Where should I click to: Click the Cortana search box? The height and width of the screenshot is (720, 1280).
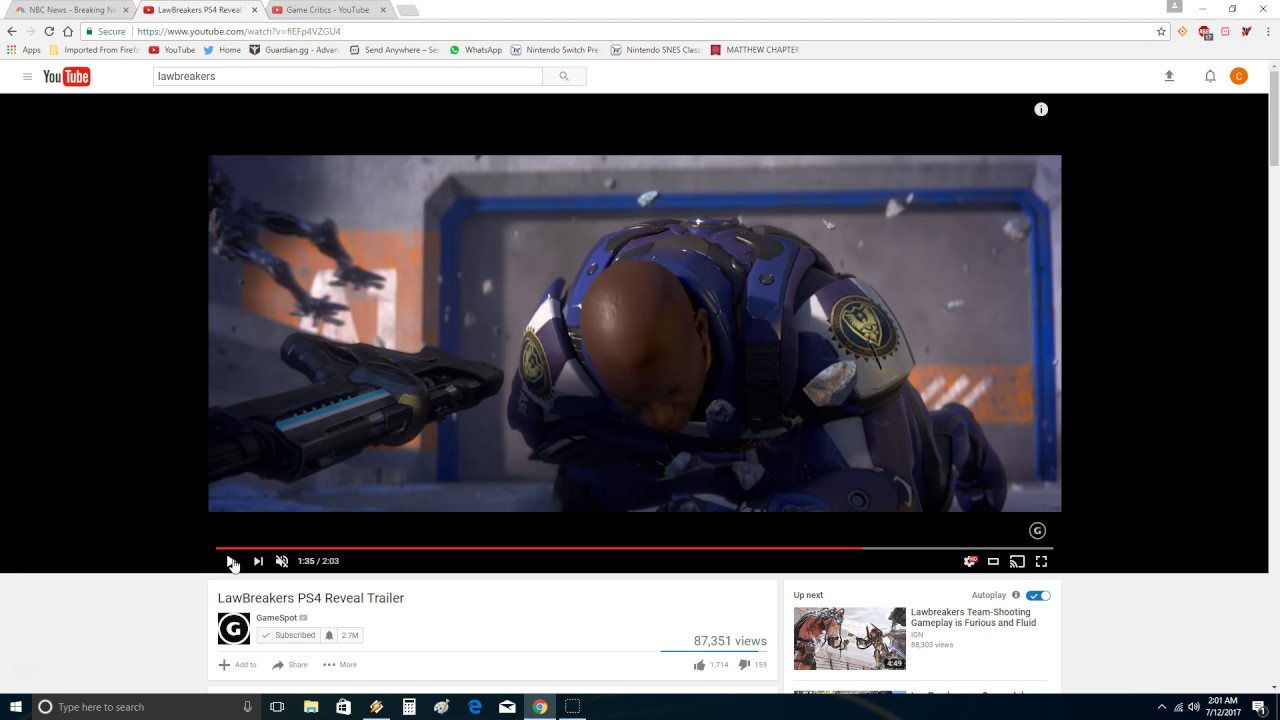(146, 707)
